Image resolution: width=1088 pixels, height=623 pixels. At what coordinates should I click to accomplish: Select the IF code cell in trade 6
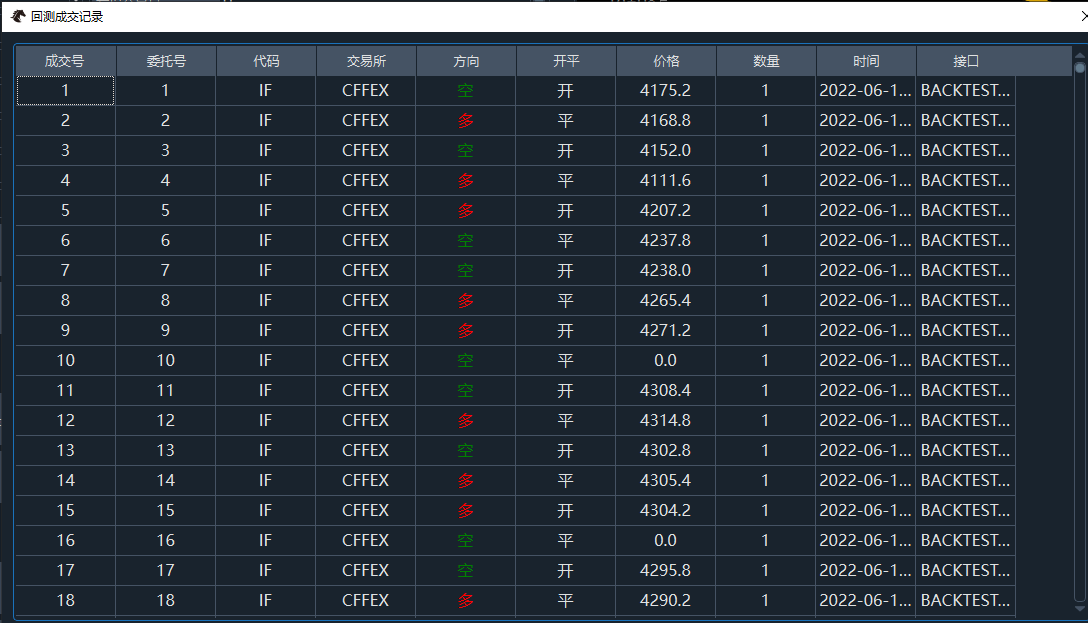click(x=266, y=240)
